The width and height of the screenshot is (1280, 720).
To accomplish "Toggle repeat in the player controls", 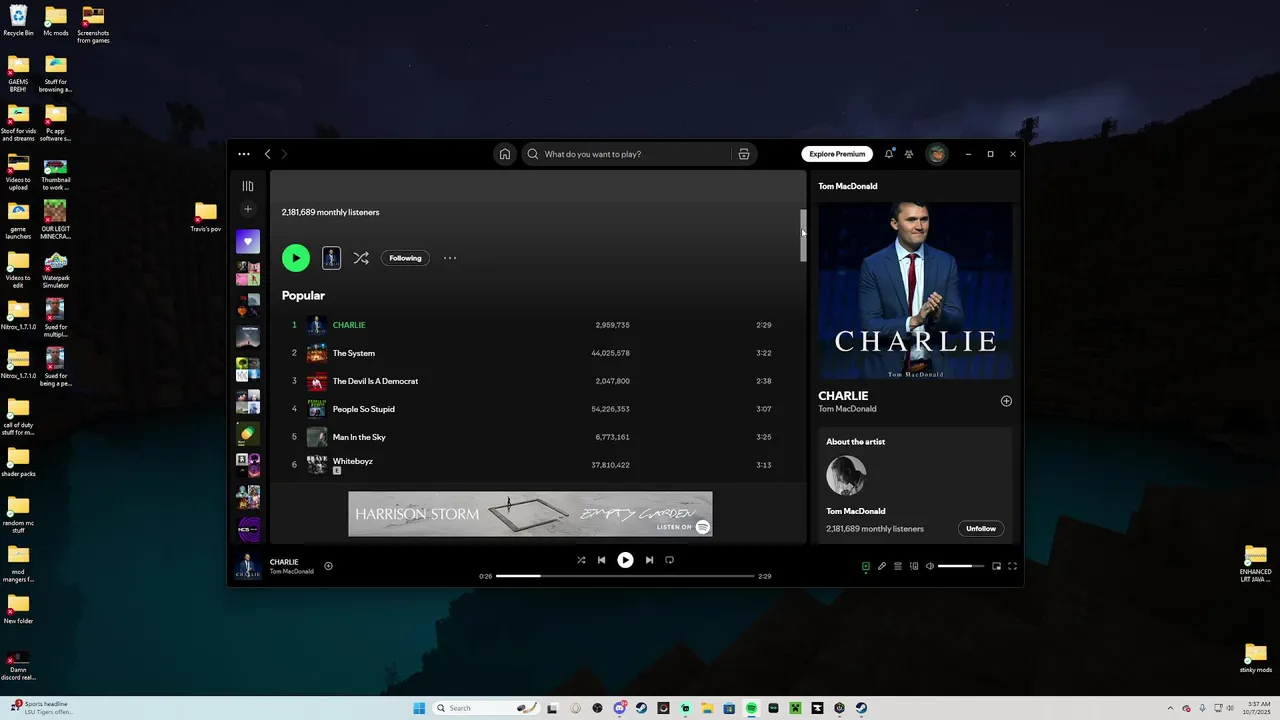I will click(670, 560).
